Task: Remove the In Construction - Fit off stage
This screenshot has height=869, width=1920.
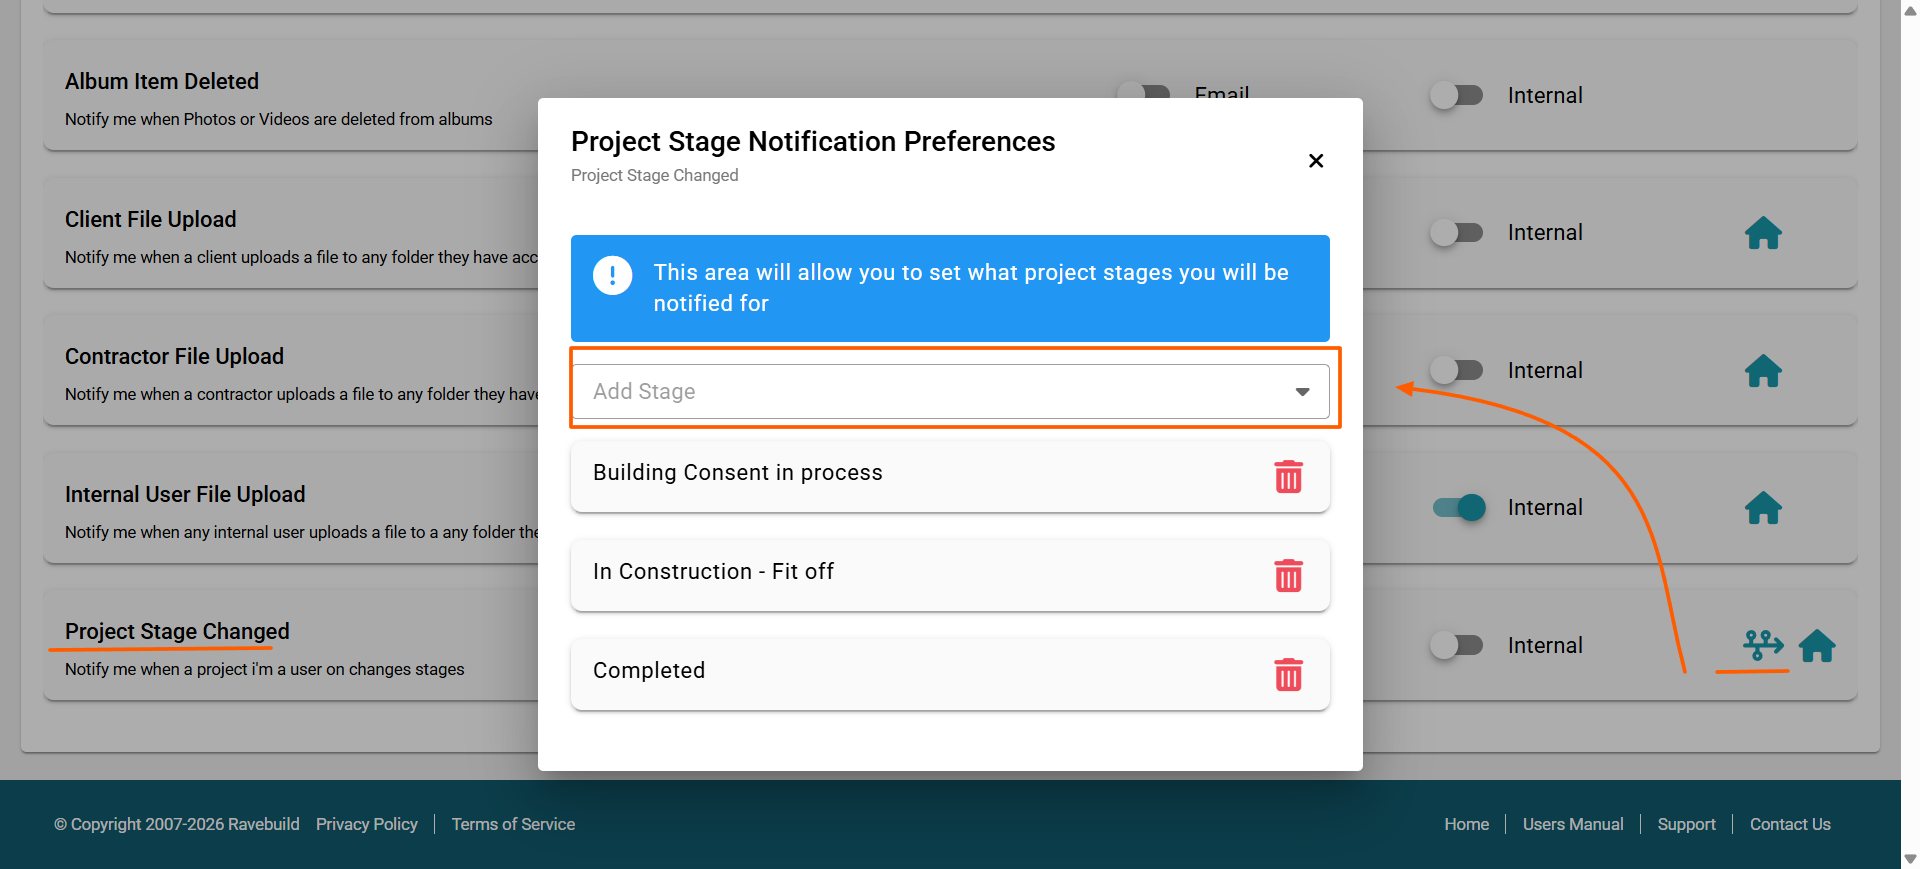Action: (x=1288, y=576)
